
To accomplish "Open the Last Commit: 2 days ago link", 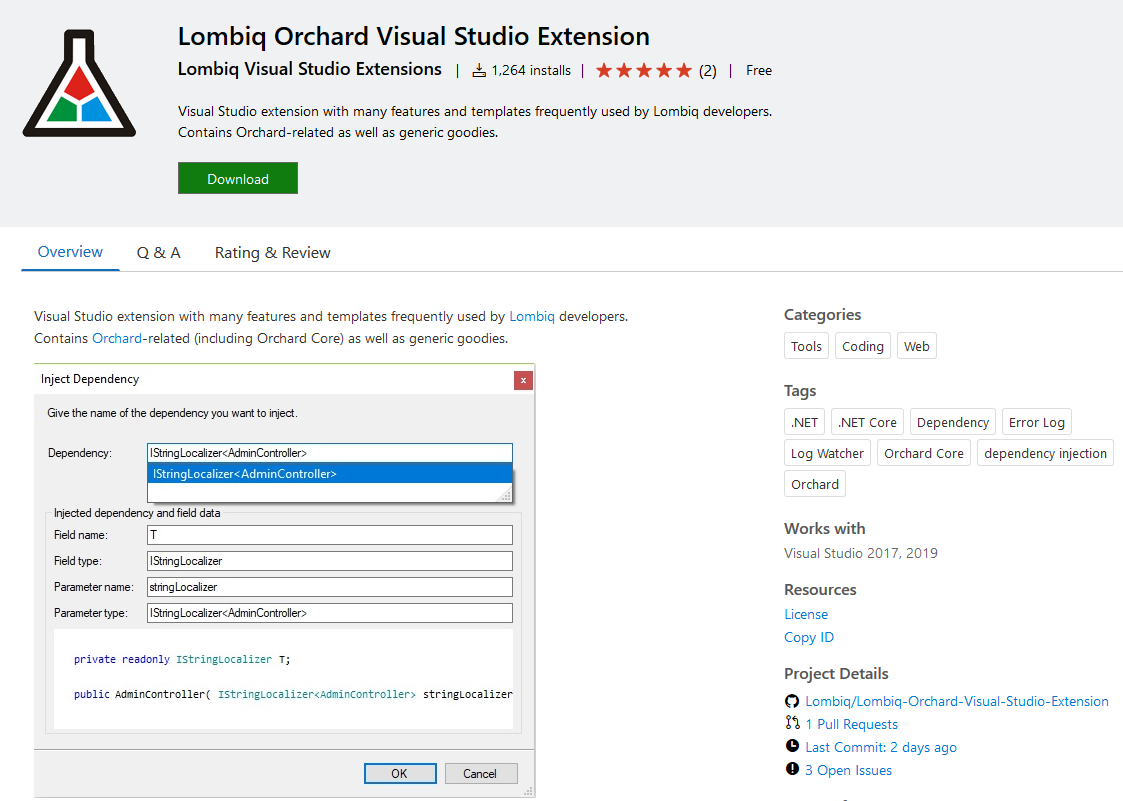I will (x=881, y=747).
